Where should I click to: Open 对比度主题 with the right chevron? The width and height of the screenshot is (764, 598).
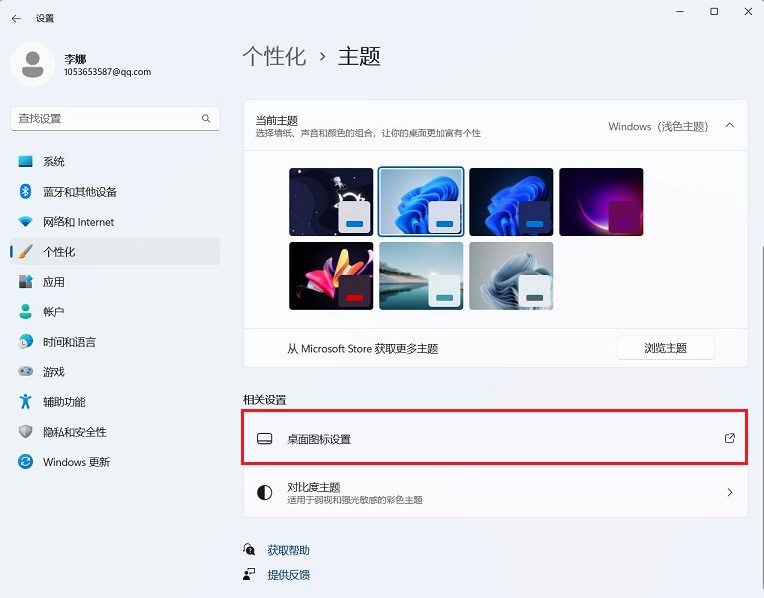(x=729, y=492)
